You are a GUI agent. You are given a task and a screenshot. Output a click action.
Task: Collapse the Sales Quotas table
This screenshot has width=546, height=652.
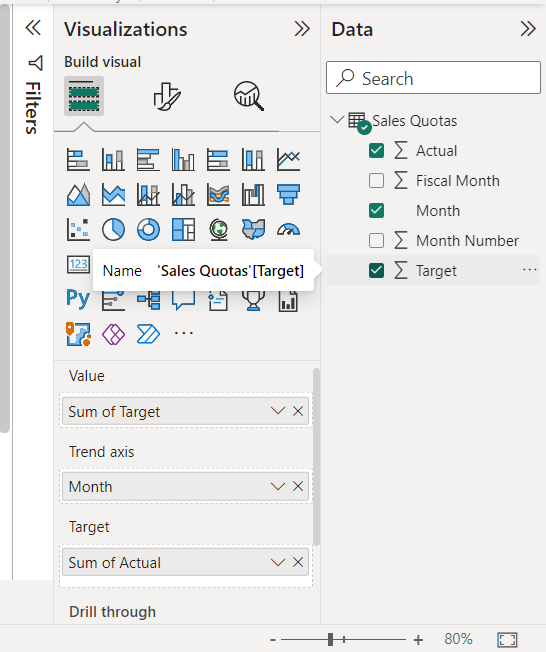[x=336, y=120]
